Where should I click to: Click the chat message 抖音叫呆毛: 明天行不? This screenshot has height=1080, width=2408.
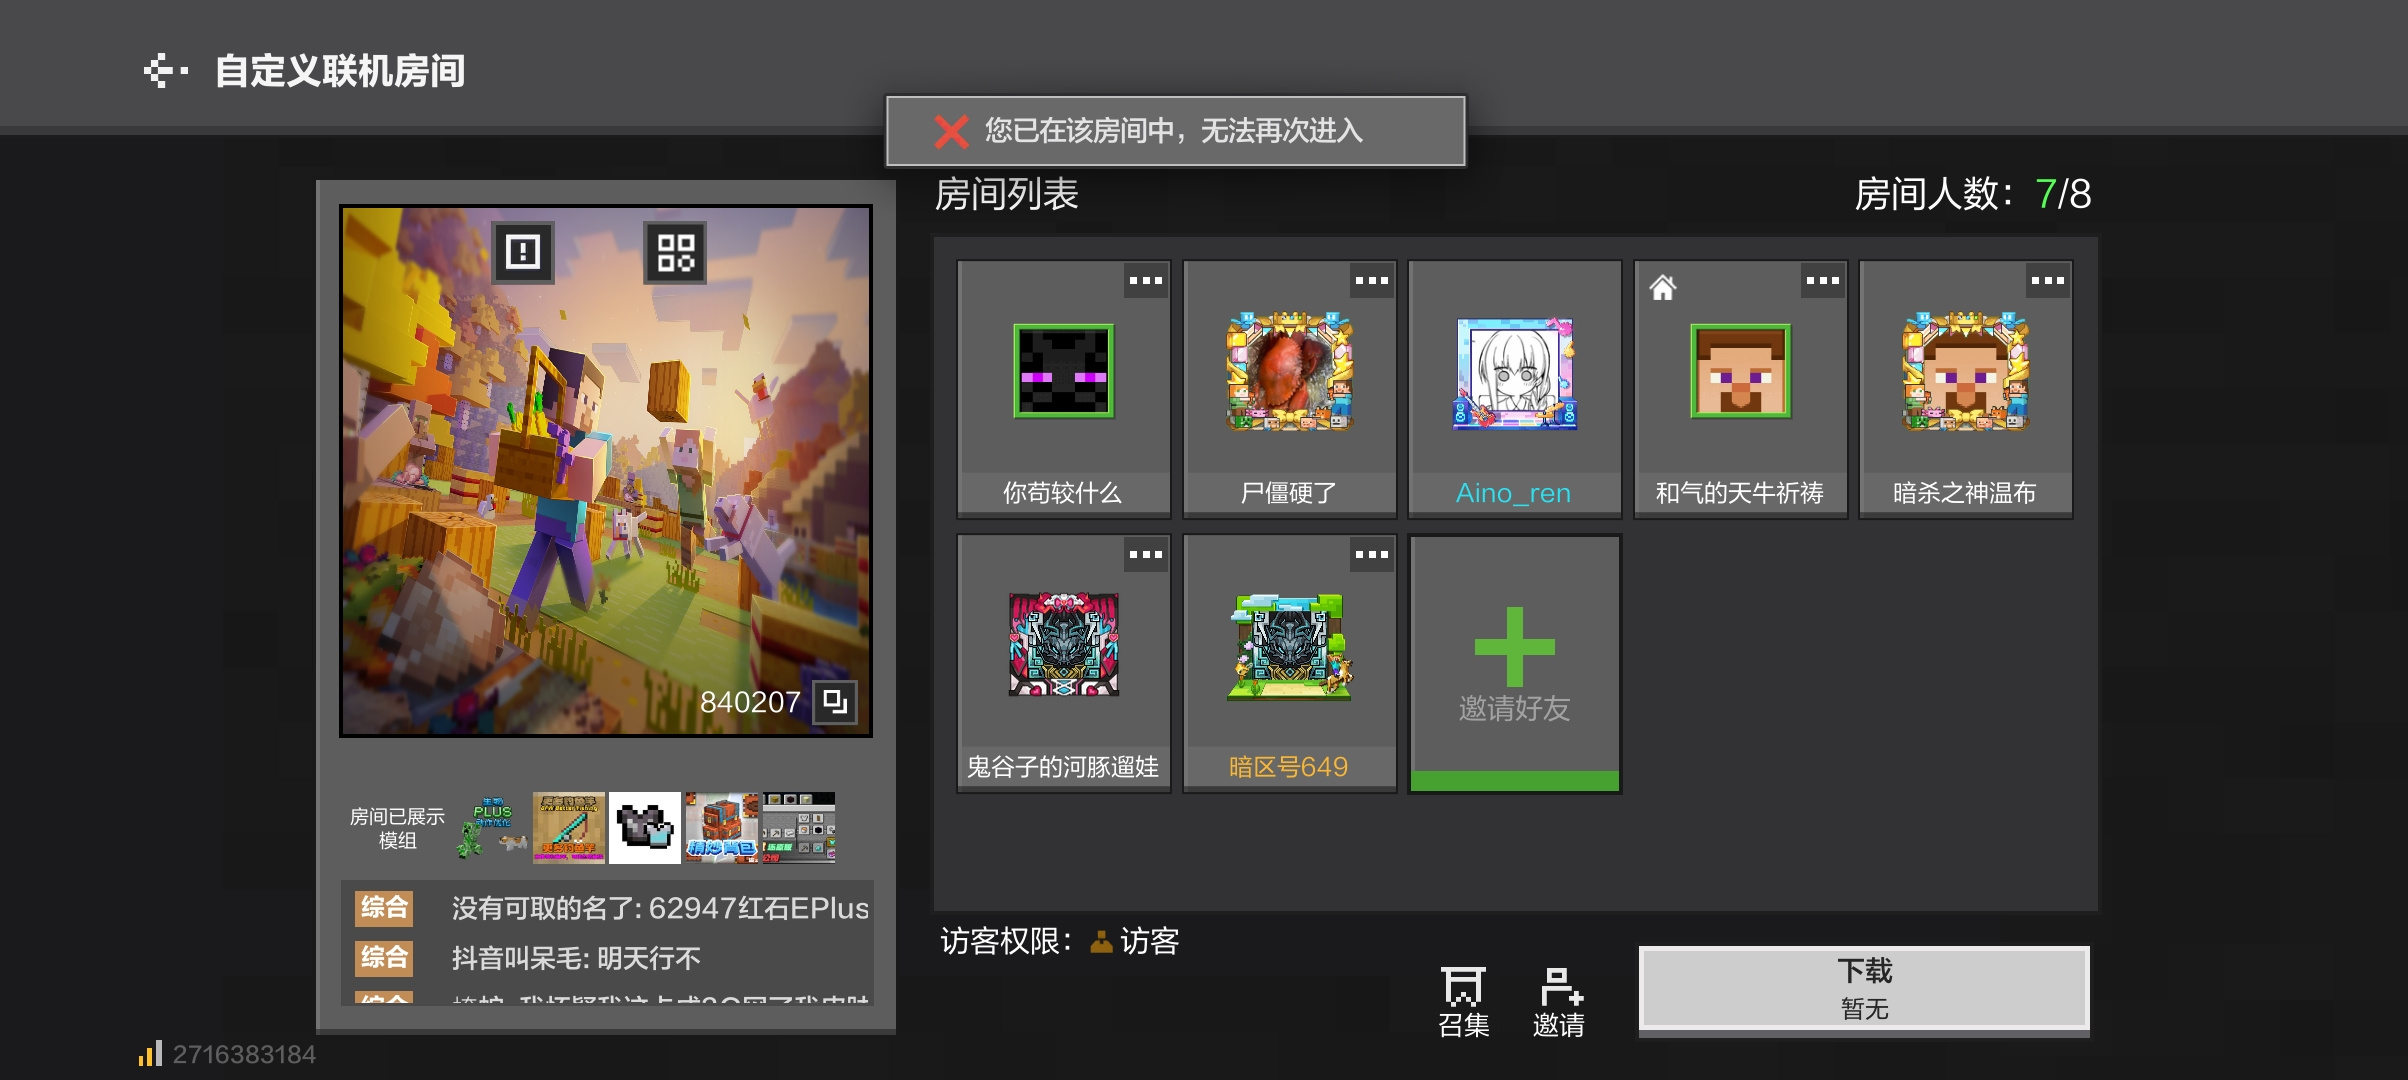[576, 958]
